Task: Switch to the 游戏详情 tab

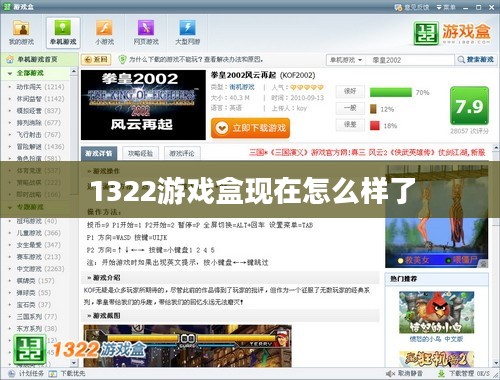Action: (x=99, y=153)
